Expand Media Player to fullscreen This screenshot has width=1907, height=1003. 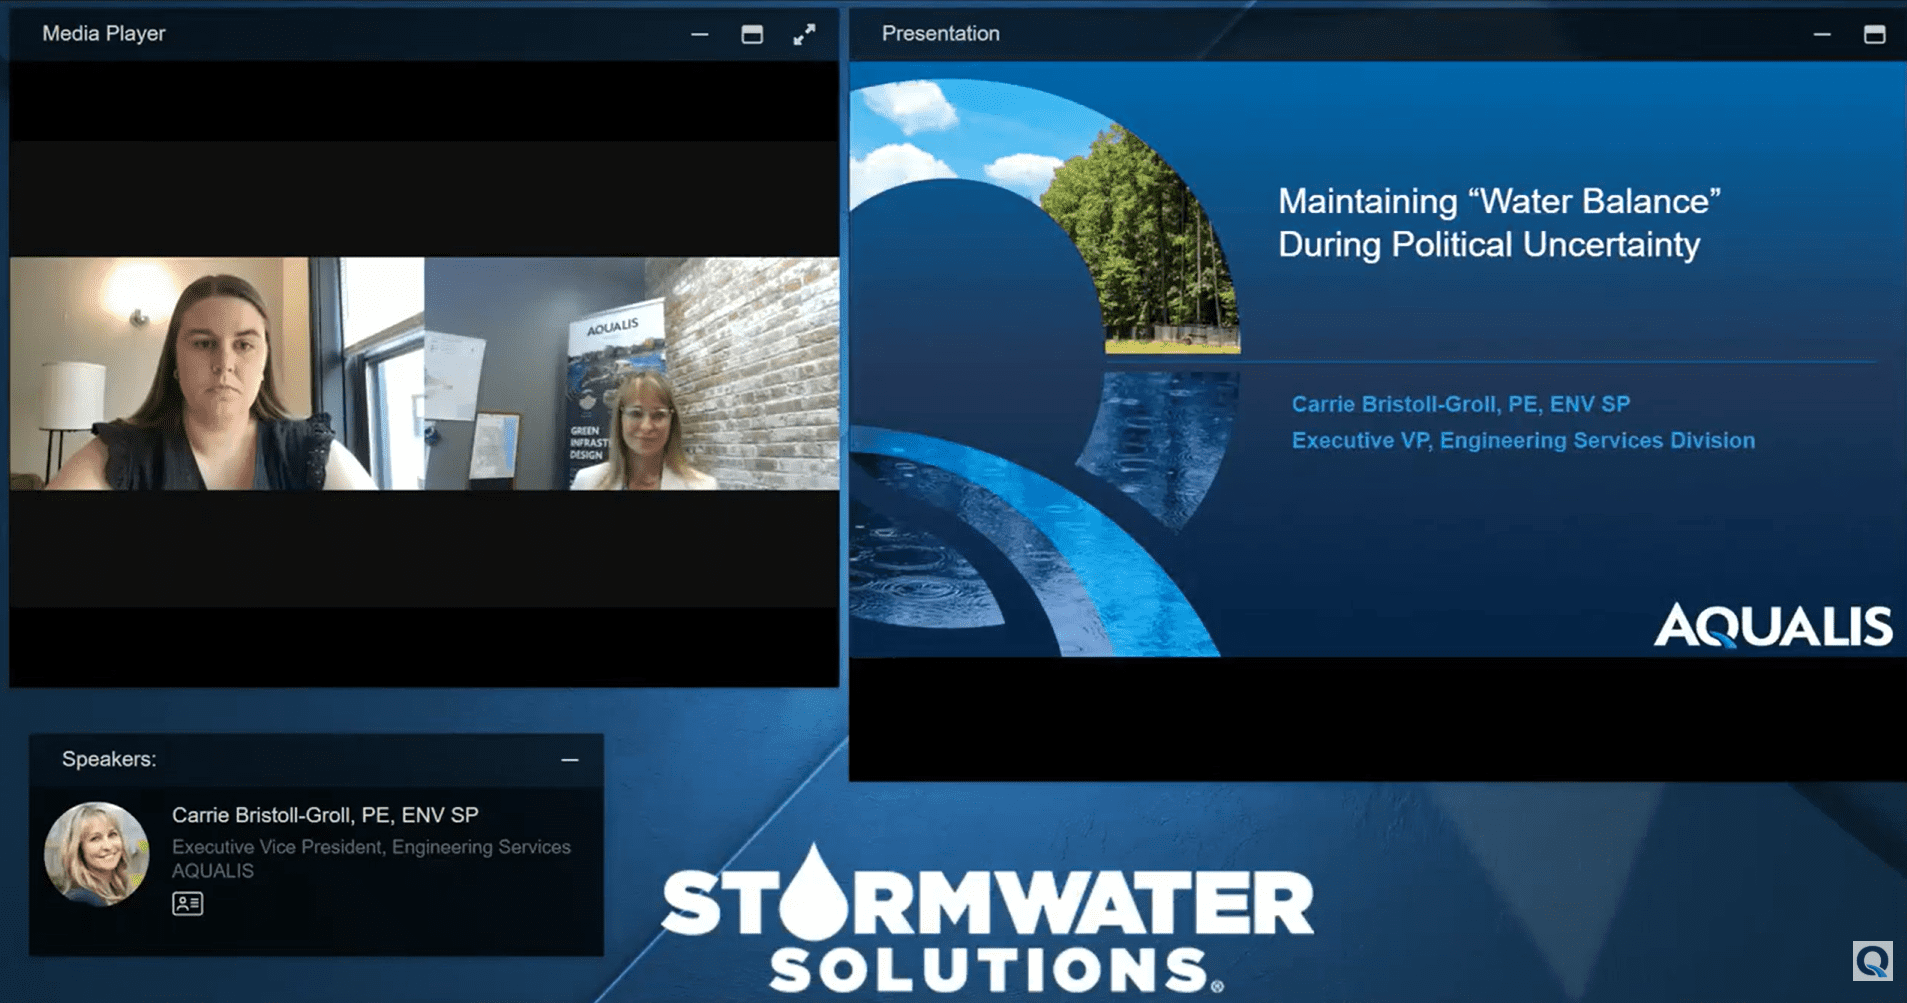(x=804, y=35)
